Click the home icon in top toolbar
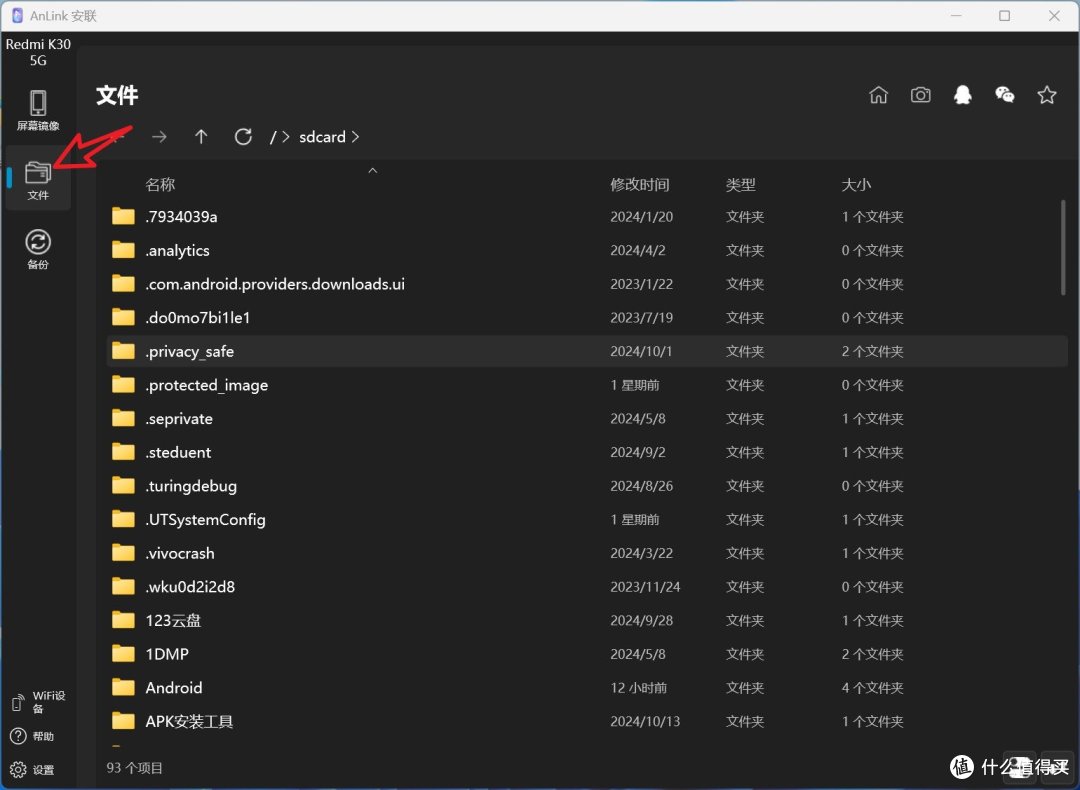 coord(878,95)
